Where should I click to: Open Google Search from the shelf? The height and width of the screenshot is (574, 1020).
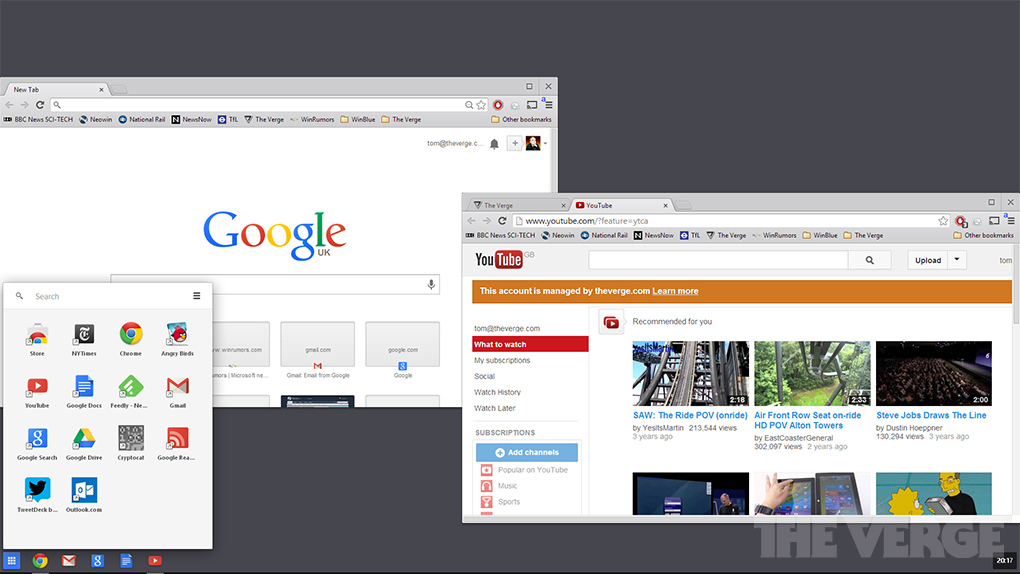coord(98,560)
